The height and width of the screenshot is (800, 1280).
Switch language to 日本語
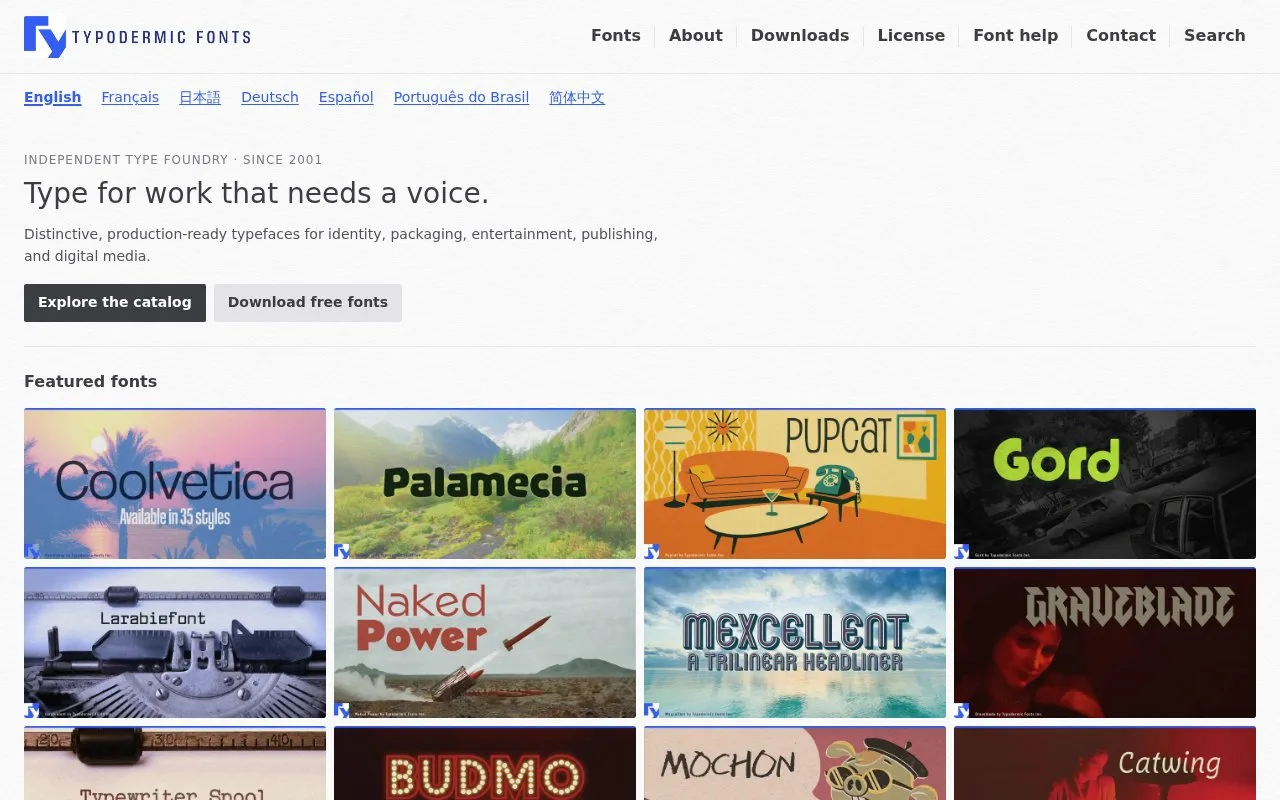pyautogui.click(x=200, y=97)
